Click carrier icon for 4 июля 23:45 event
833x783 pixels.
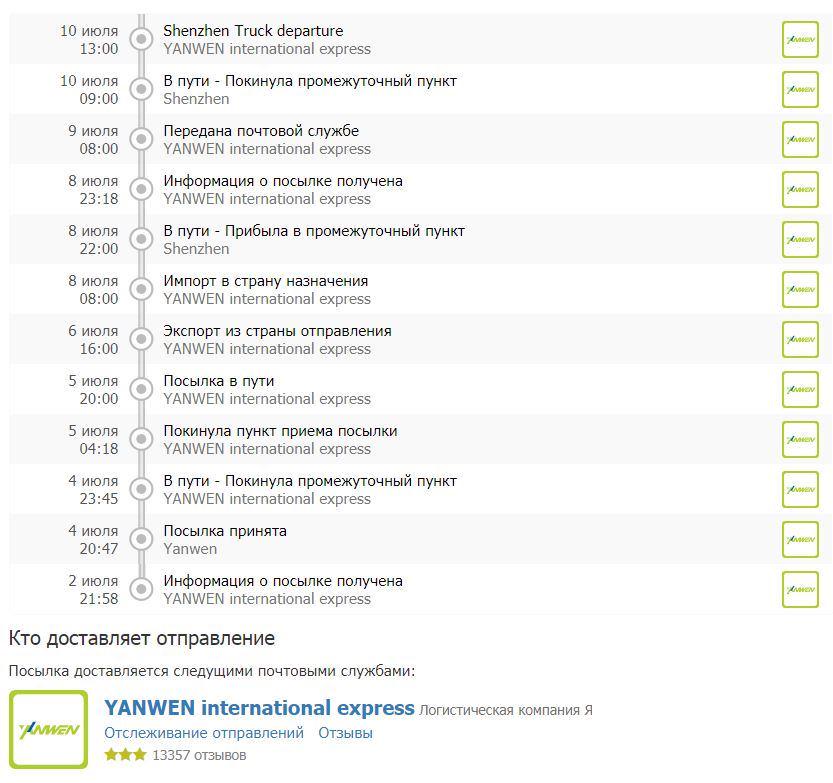point(800,490)
